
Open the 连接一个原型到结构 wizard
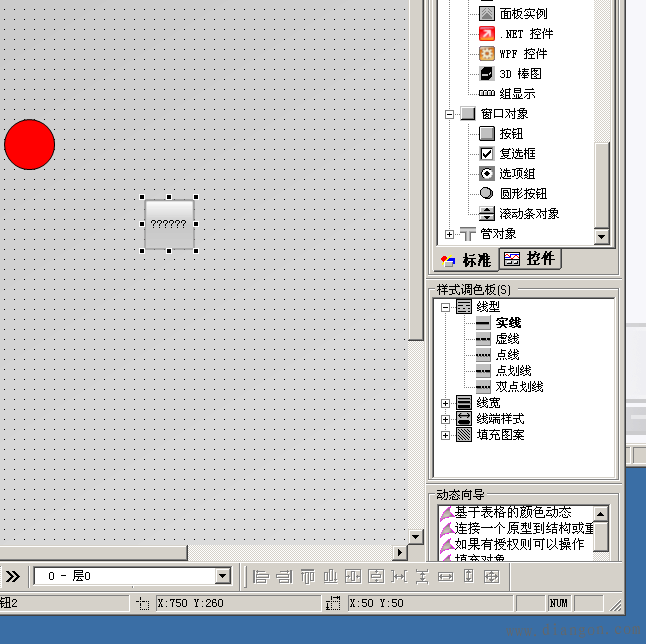pos(516,529)
